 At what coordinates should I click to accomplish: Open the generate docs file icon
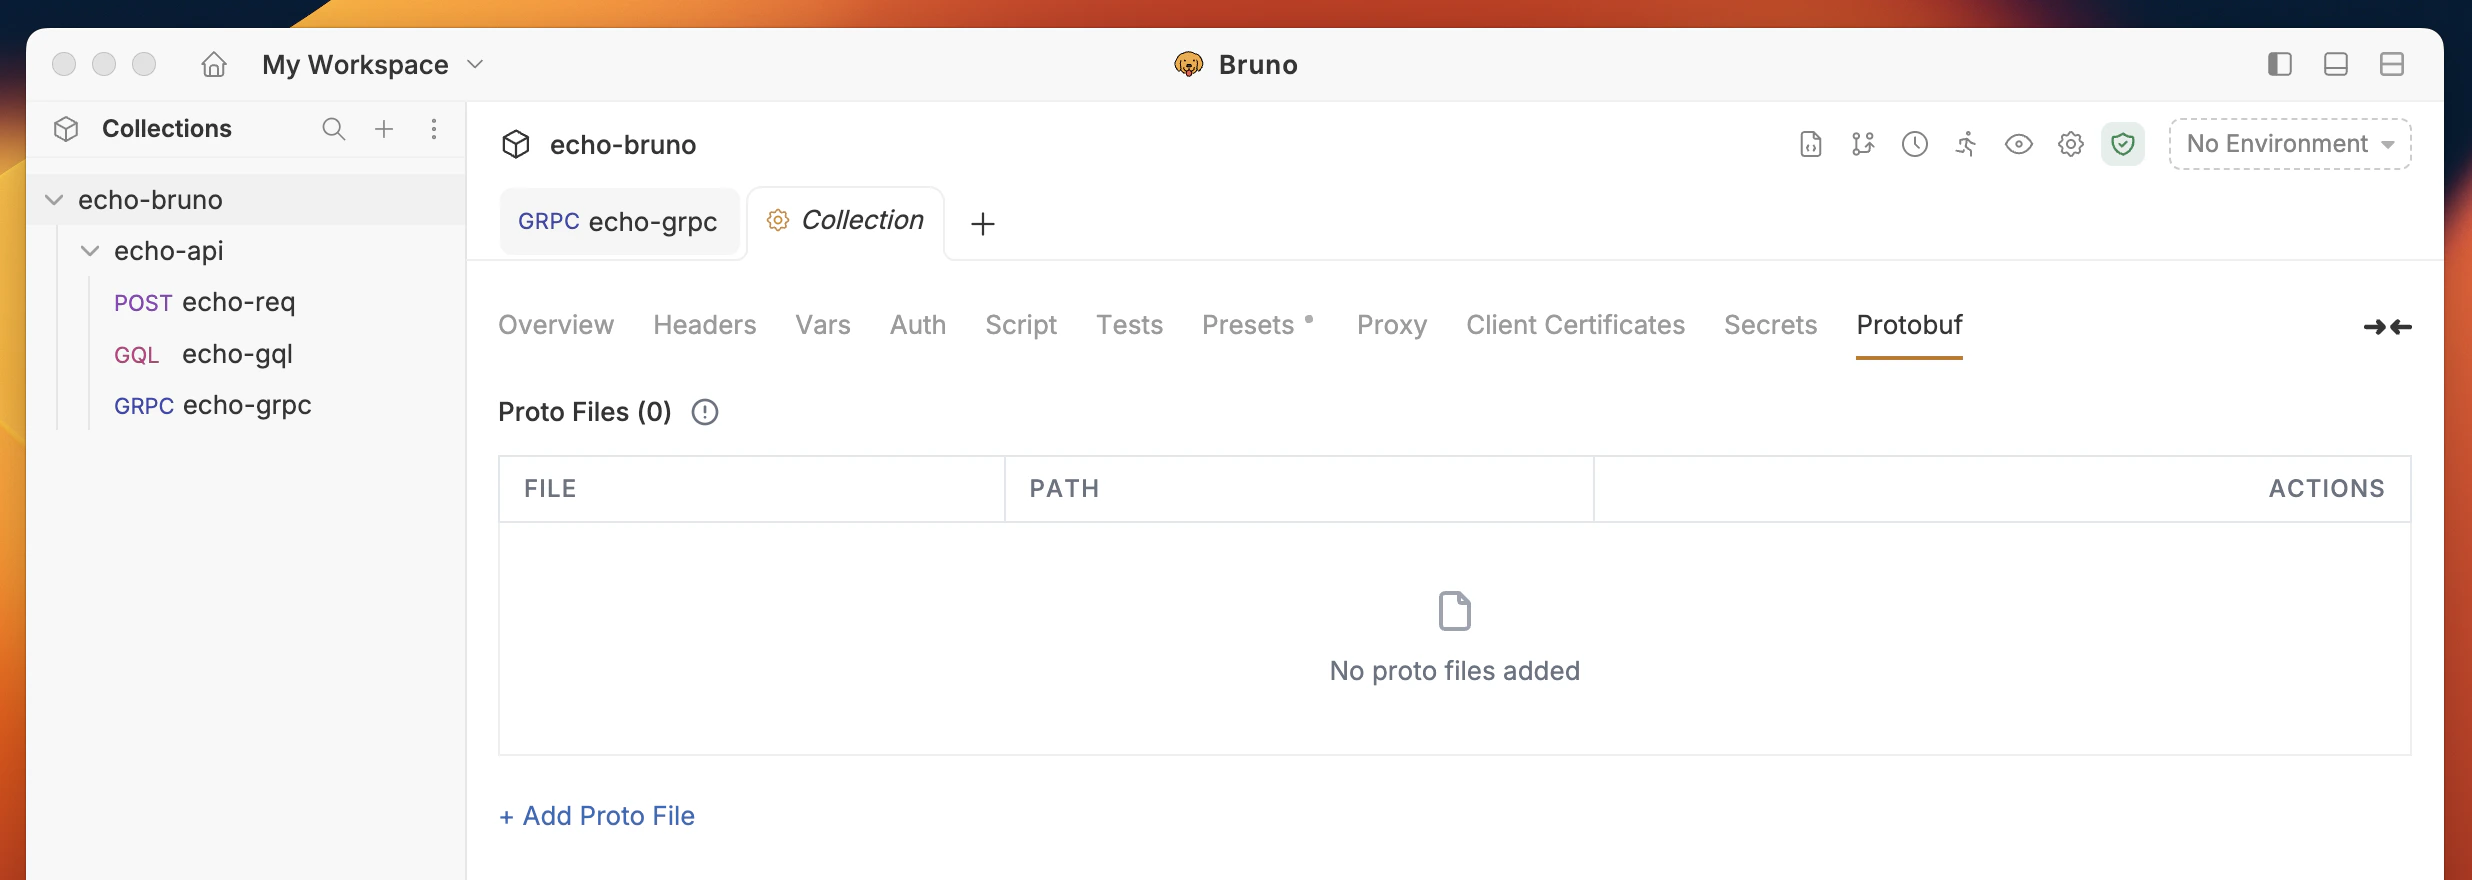(1811, 144)
